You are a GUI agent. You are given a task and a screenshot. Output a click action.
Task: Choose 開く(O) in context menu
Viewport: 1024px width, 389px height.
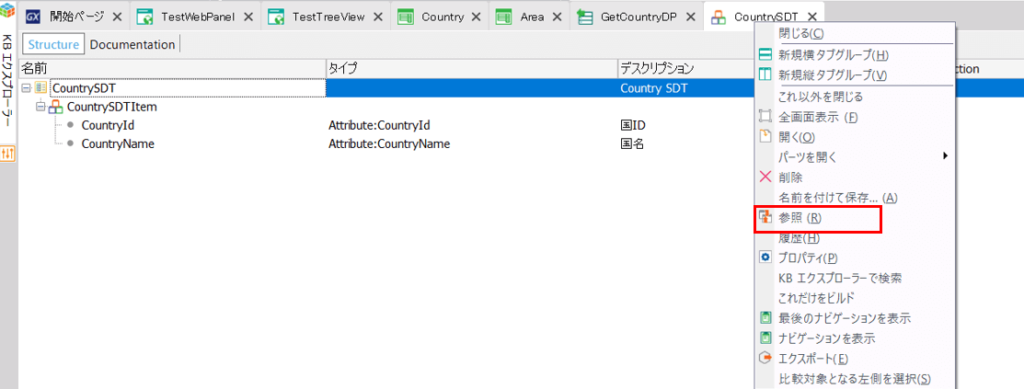tap(855, 137)
